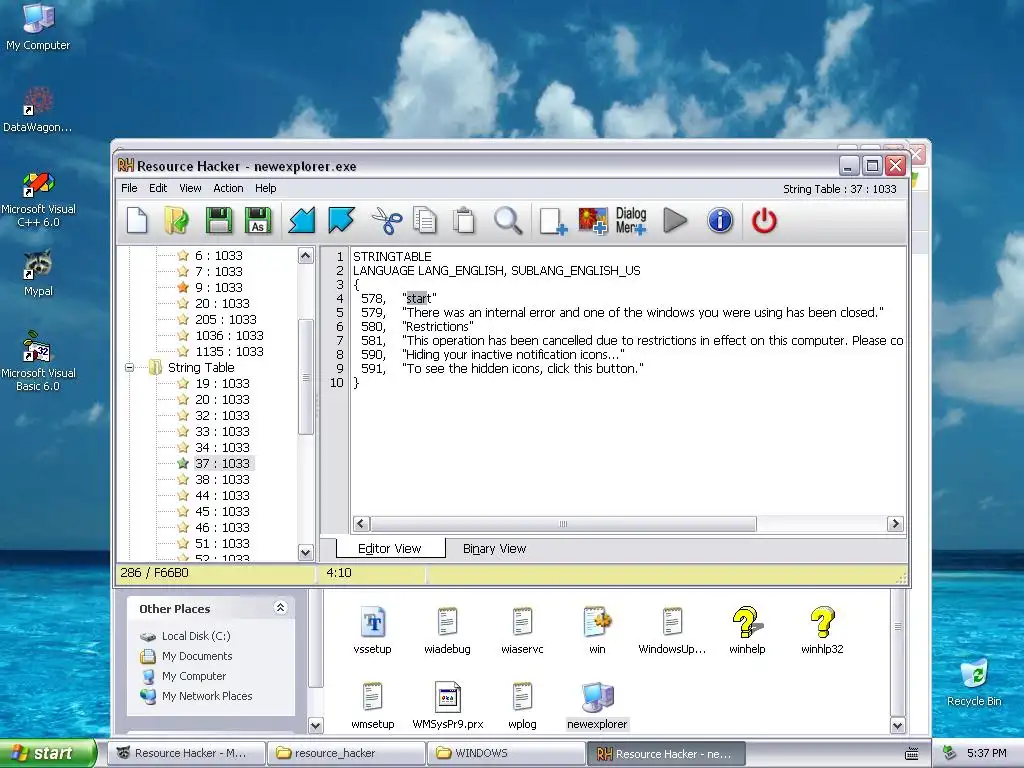Click the Cut scissors icon
Screen dimensions: 1024x768
click(387, 221)
